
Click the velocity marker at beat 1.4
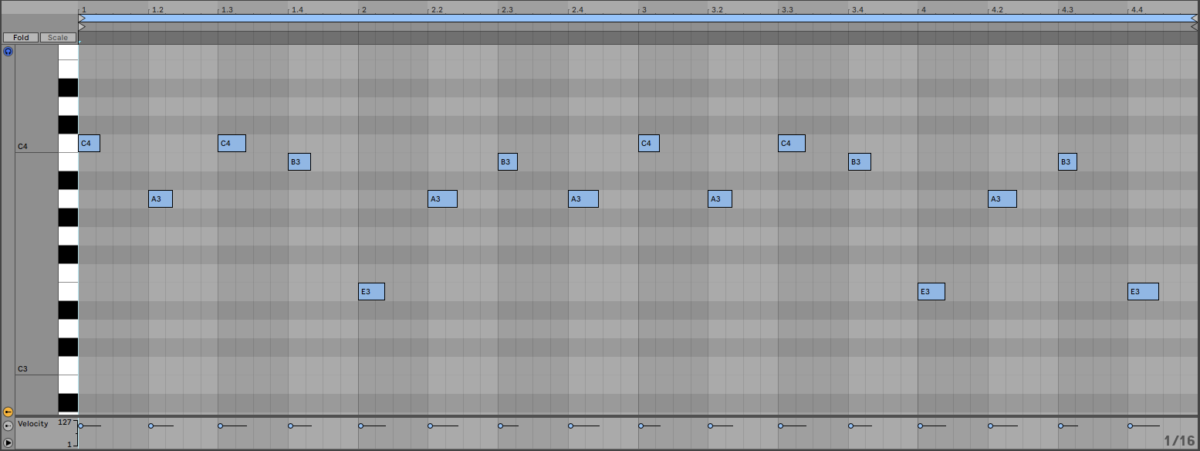[291, 426]
